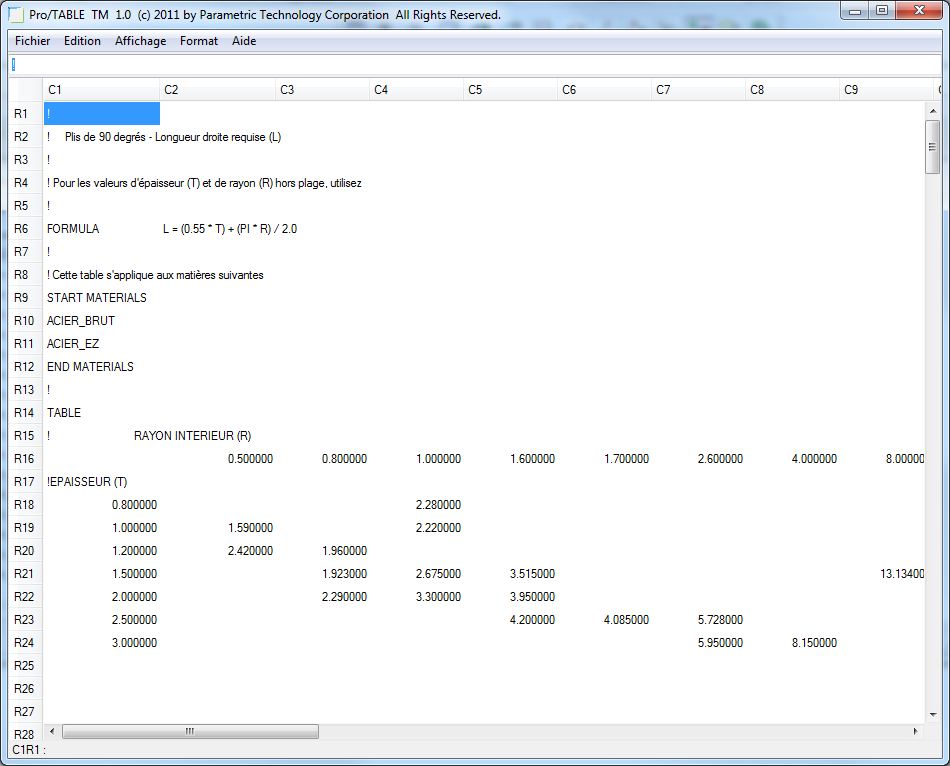Select column header C7
Viewport: 950px width, 766px height.
698,90
